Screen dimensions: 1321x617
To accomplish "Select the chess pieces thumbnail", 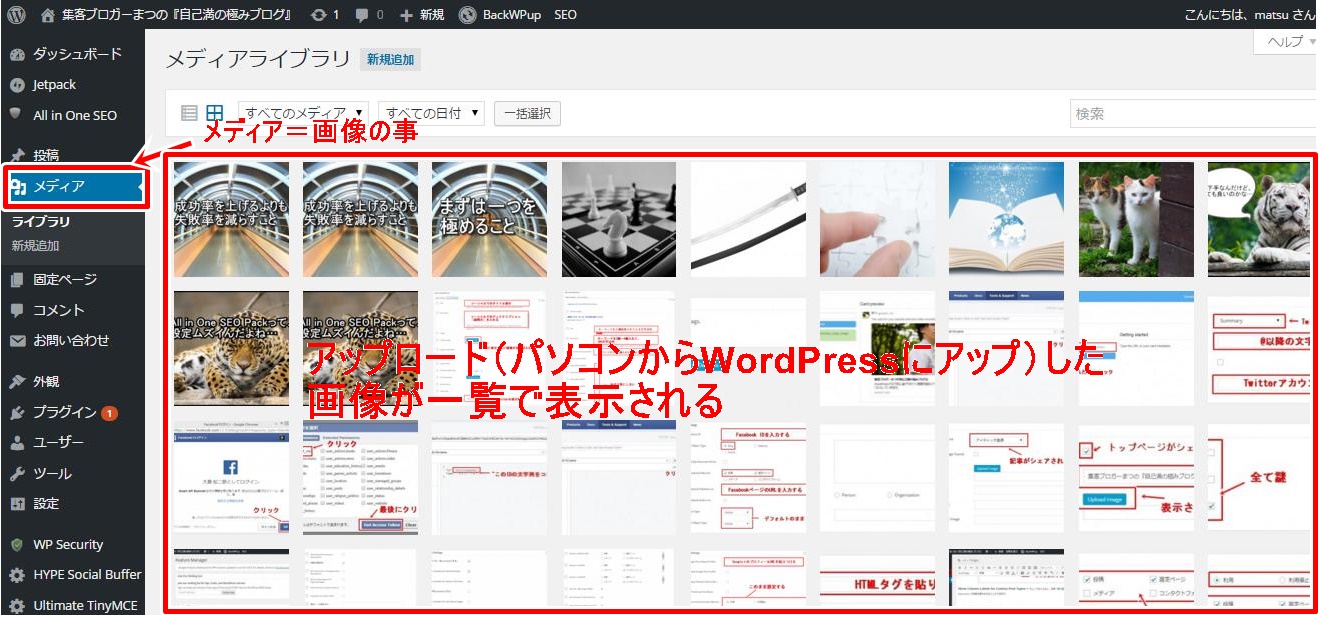I will pos(619,219).
